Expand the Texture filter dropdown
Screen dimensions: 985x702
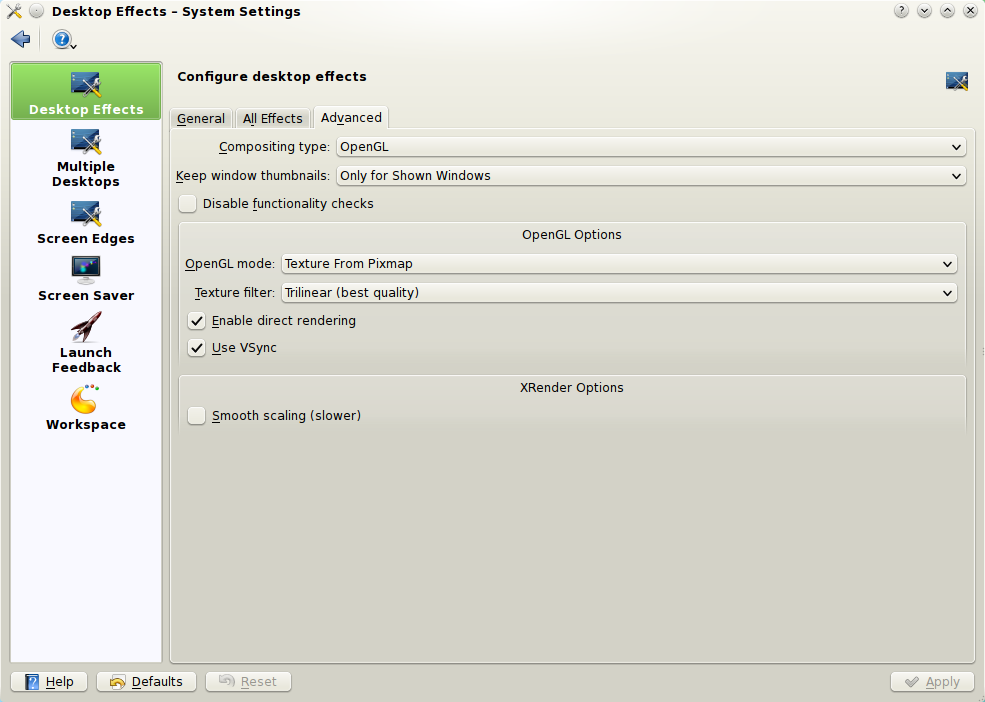pyautogui.click(x=618, y=293)
